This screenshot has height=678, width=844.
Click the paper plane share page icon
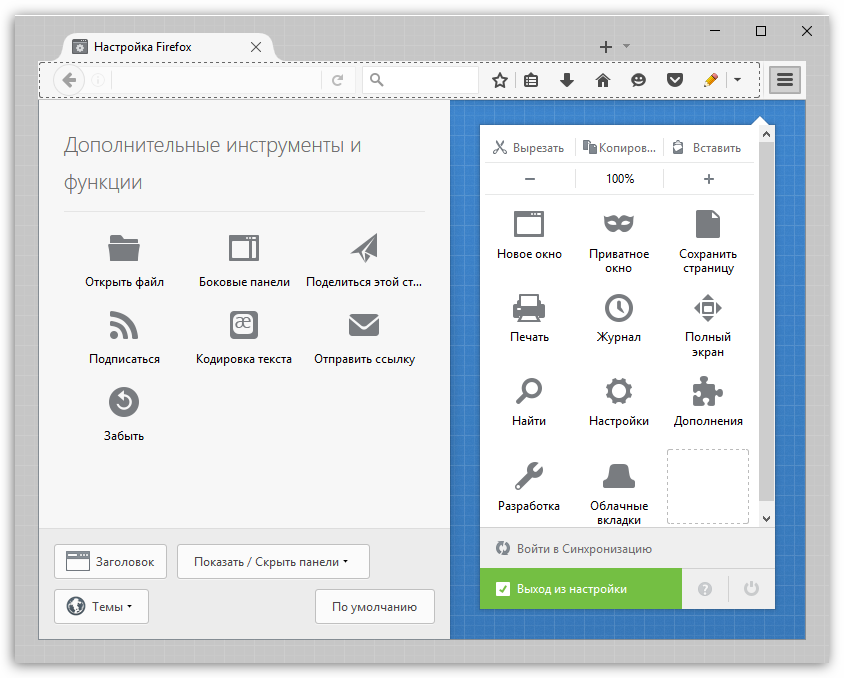click(364, 248)
